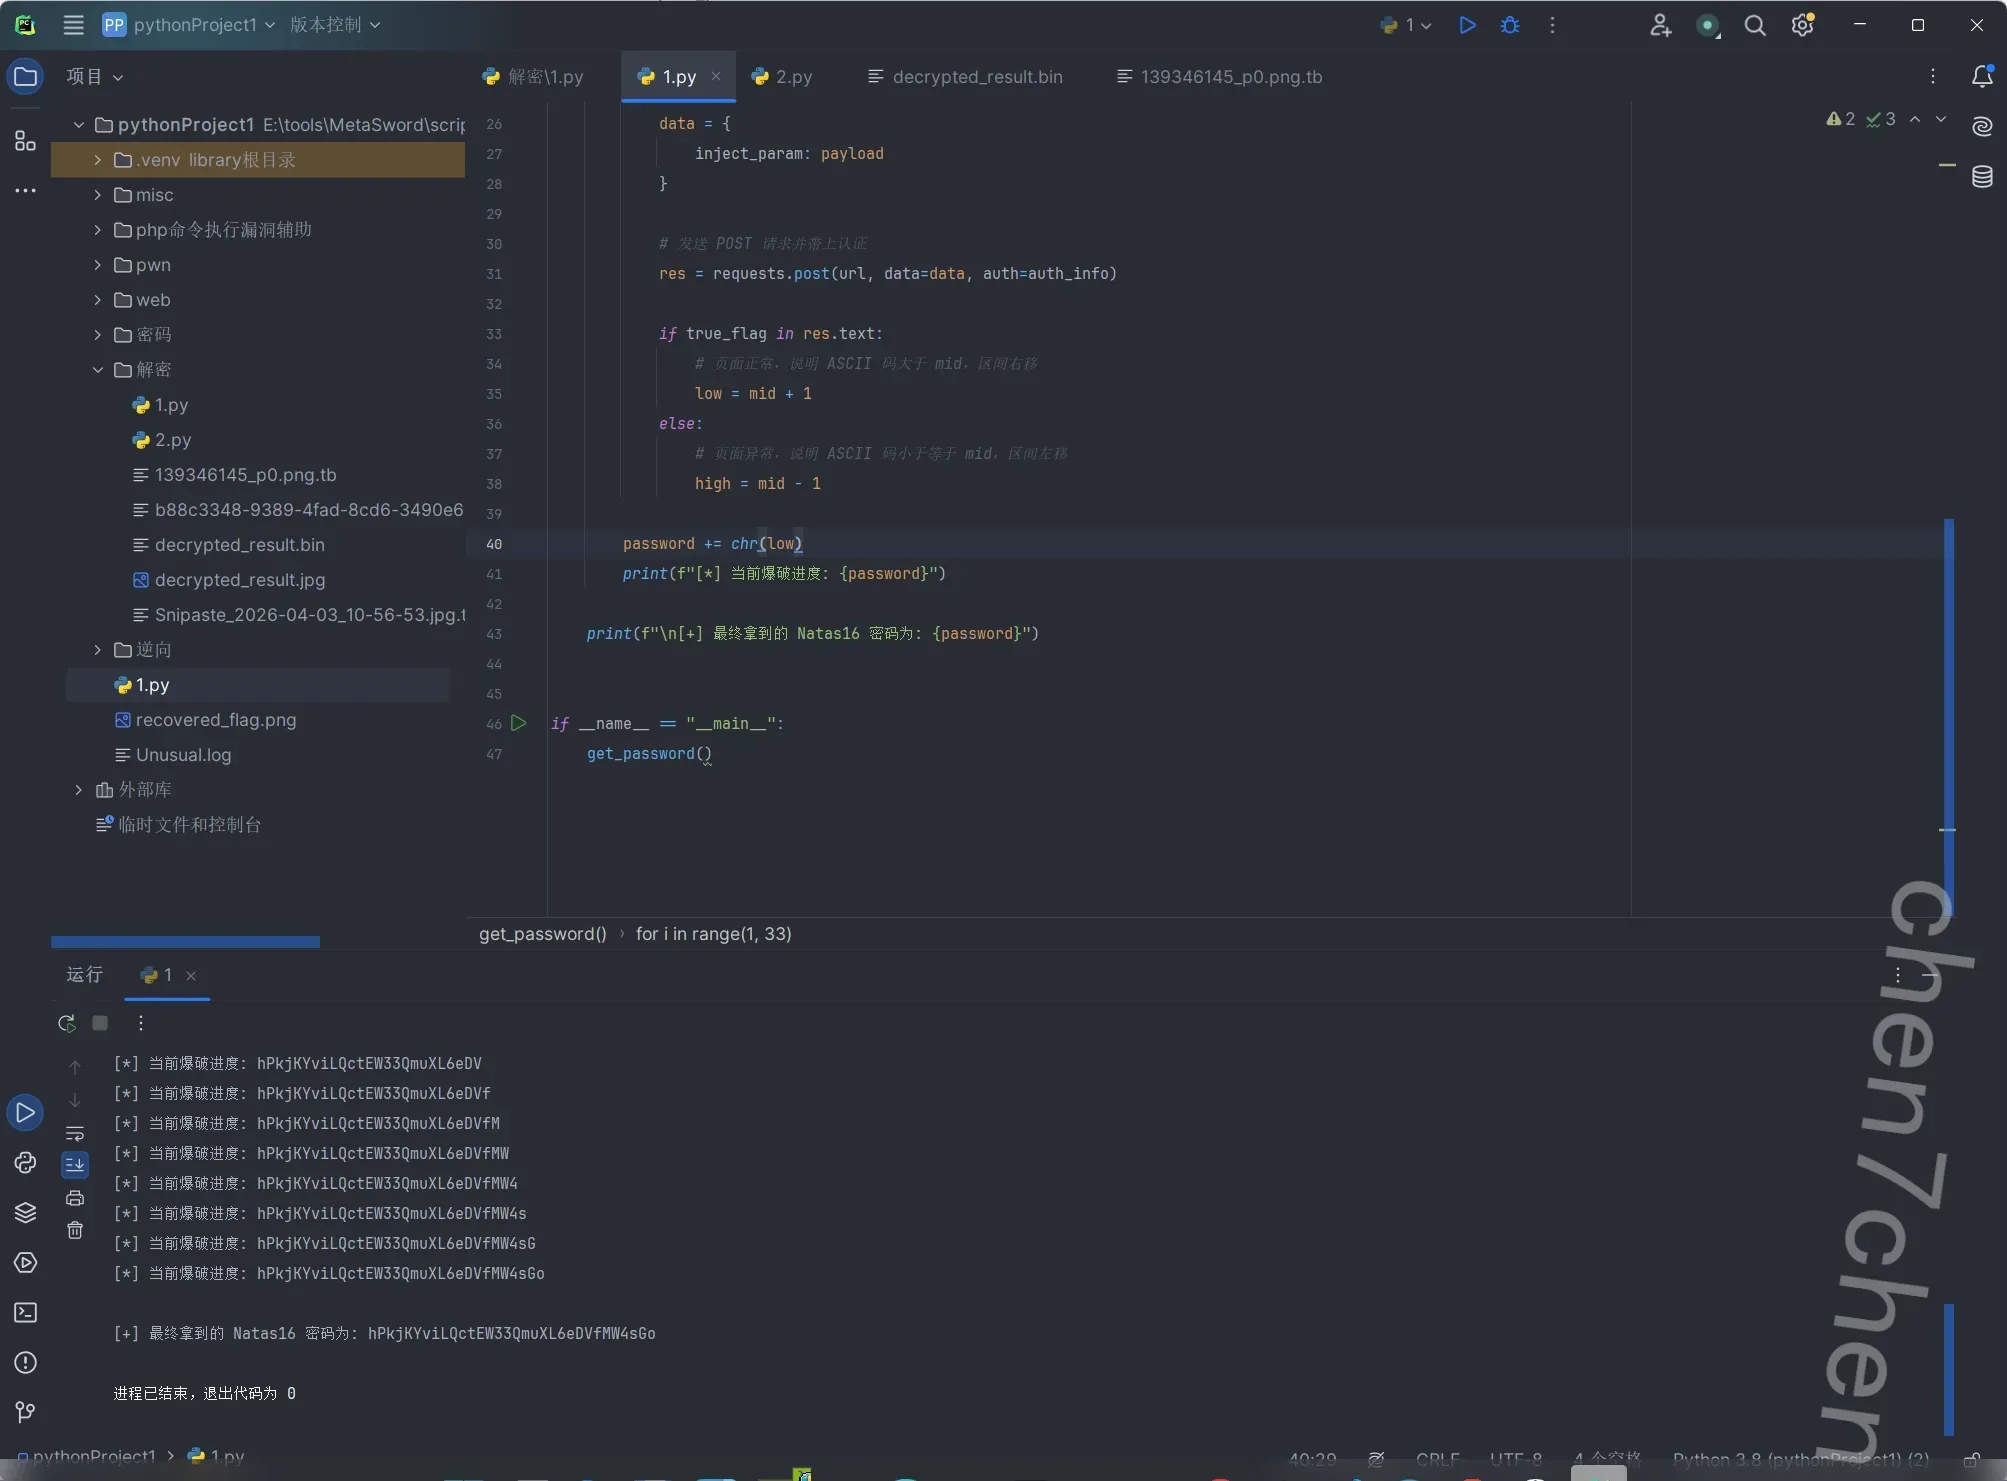Open the Git tool window icon
This screenshot has height=1481, width=2007.
(x=25, y=1412)
